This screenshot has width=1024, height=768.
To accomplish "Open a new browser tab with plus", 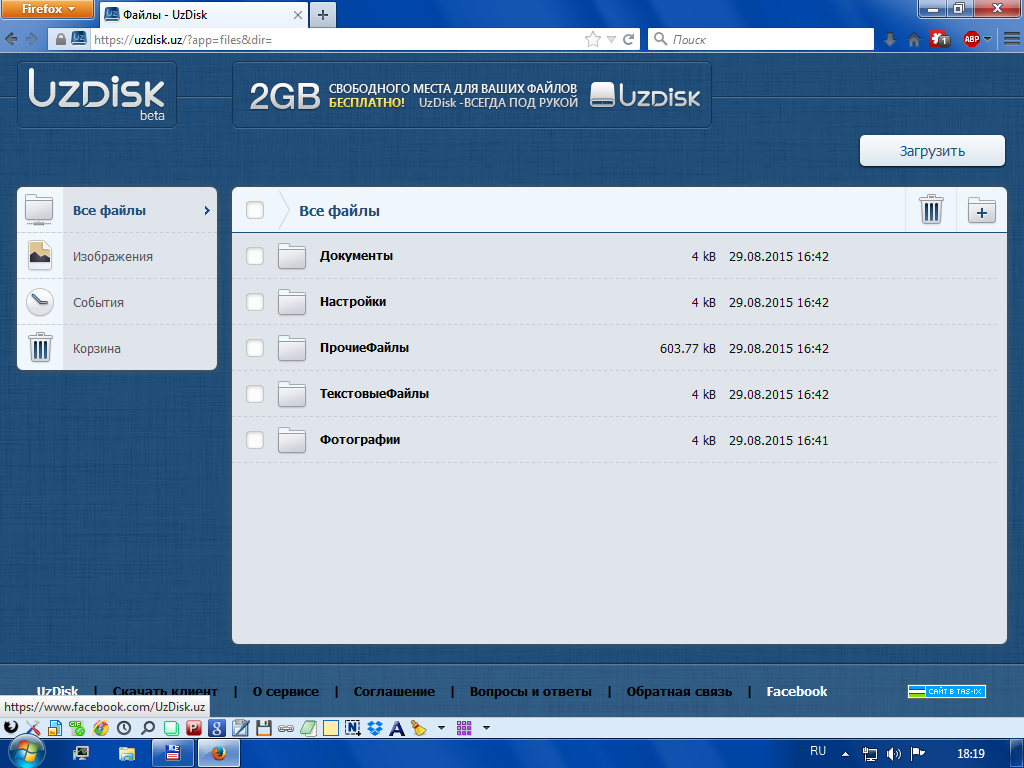I will (322, 15).
